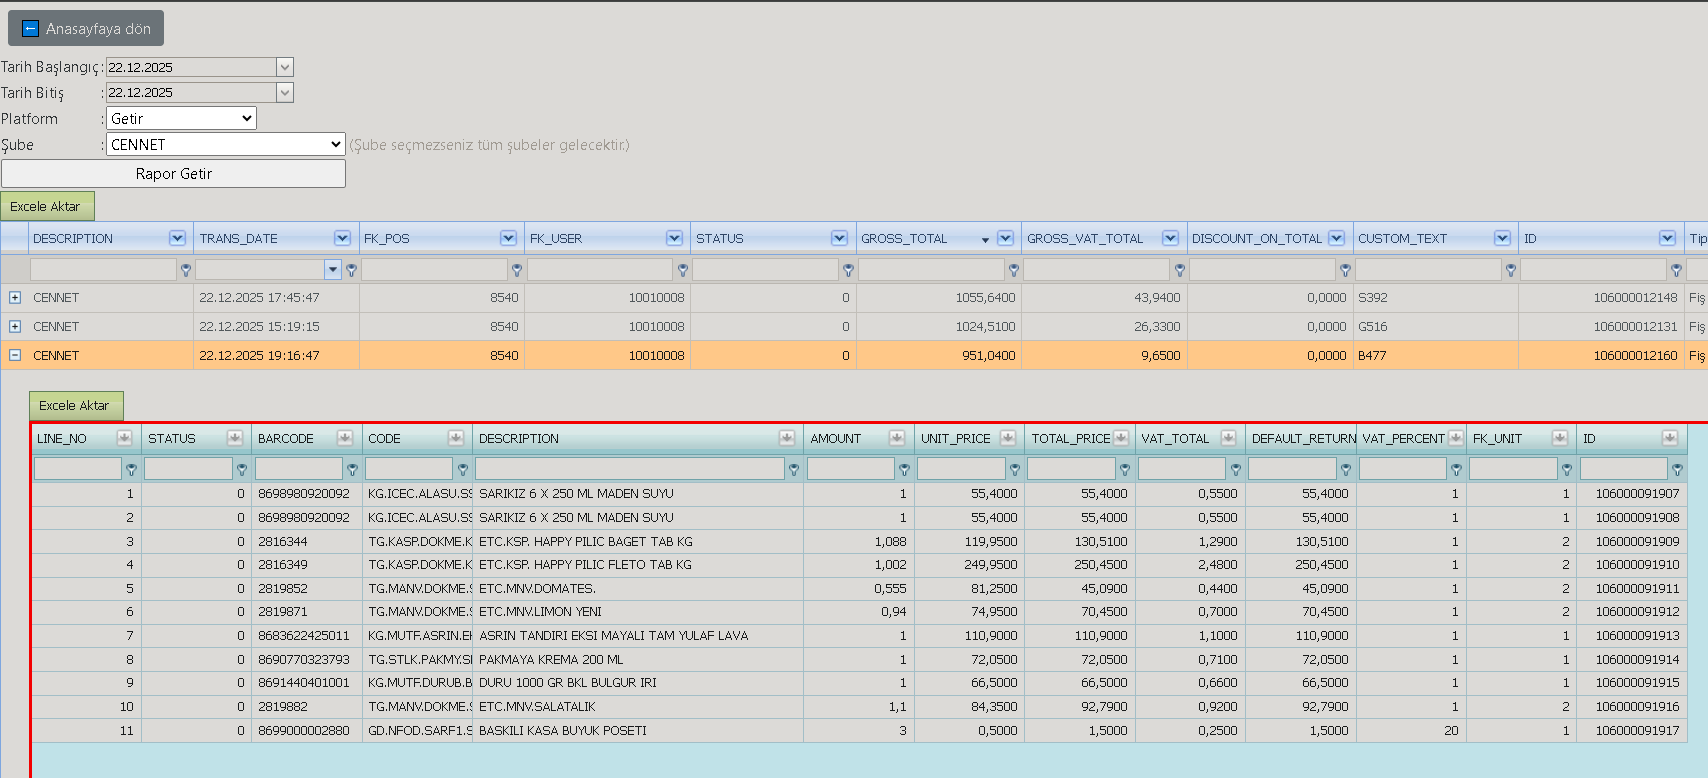Viewport: 1708px width, 778px height.
Task: Click upper Excele Aktar export button
Action: pyautogui.click(x=48, y=206)
